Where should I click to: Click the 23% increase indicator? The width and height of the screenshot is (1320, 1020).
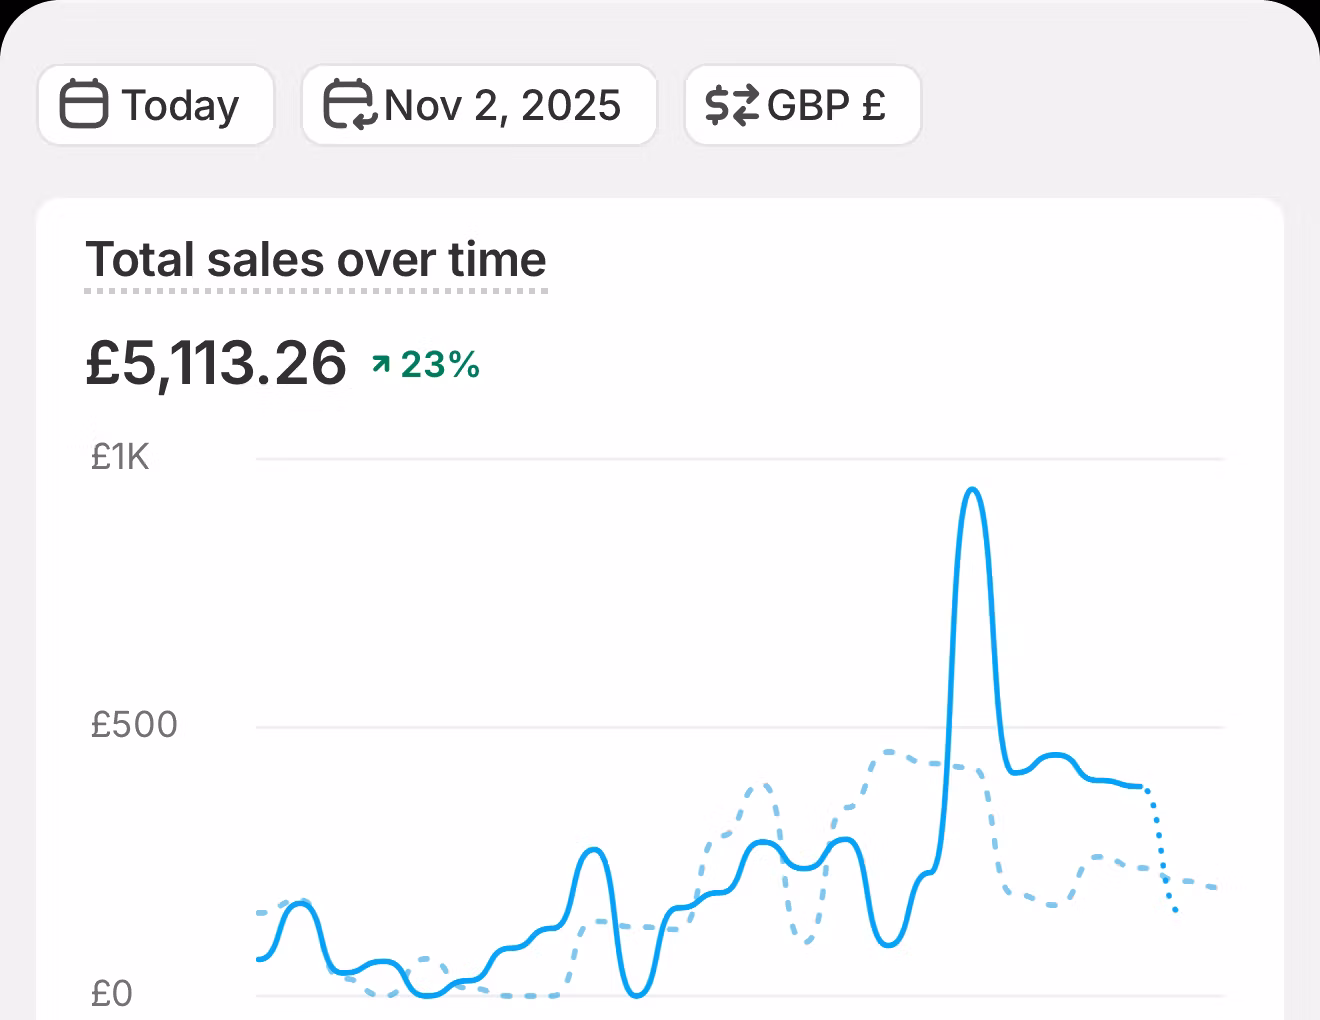coord(426,365)
